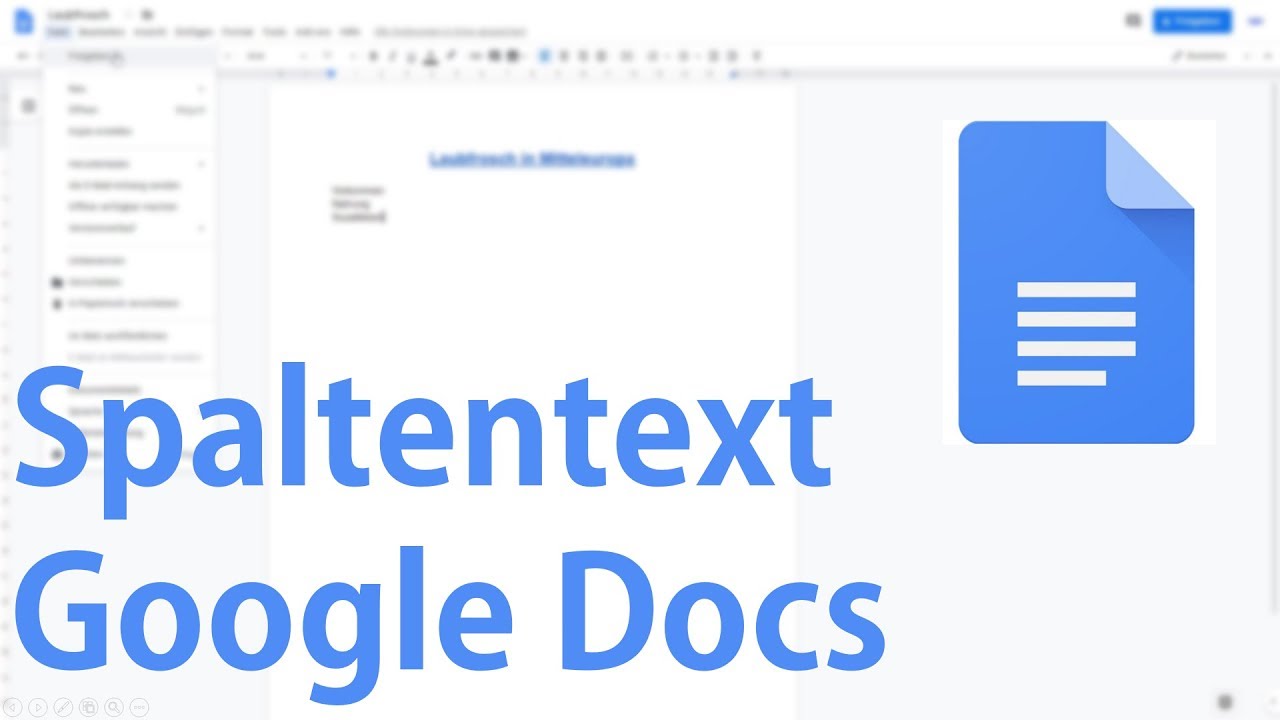Viewport: 1280px width, 720px height.
Task: Open the Einfügen menu
Action: [x=193, y=32]
